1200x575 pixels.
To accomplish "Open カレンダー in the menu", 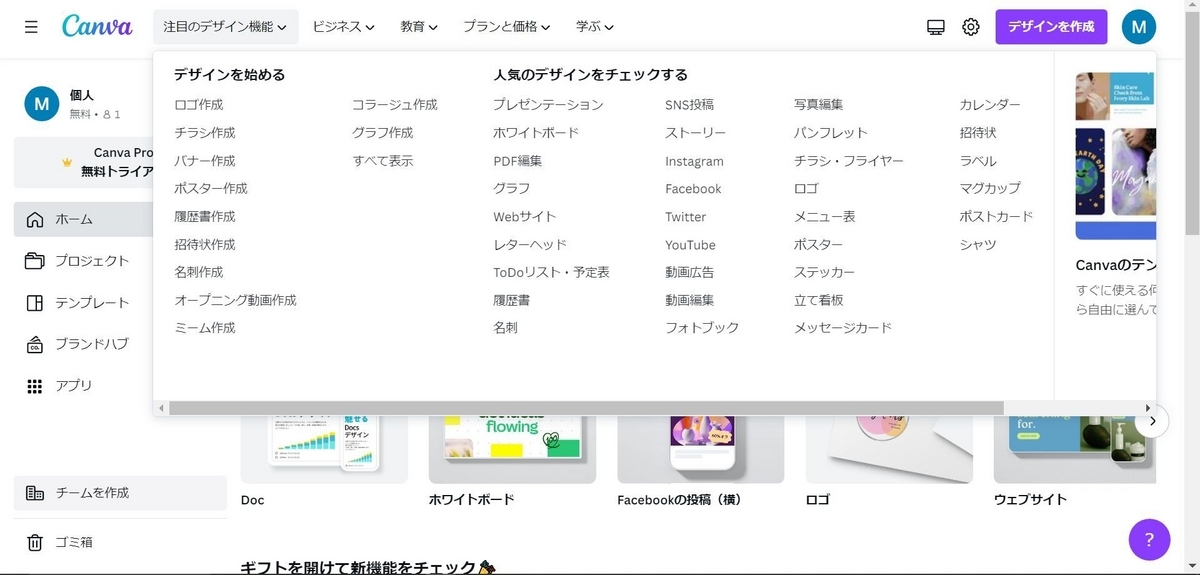I will 990,105.
